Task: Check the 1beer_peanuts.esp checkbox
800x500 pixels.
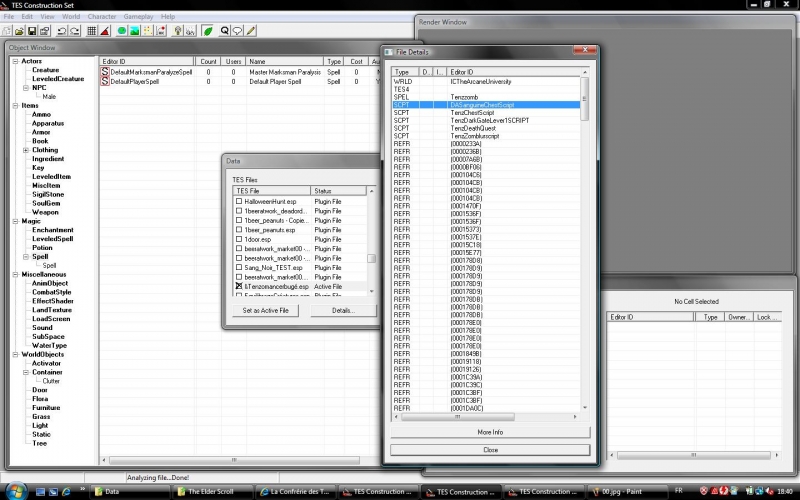Action: click(239, 230)
